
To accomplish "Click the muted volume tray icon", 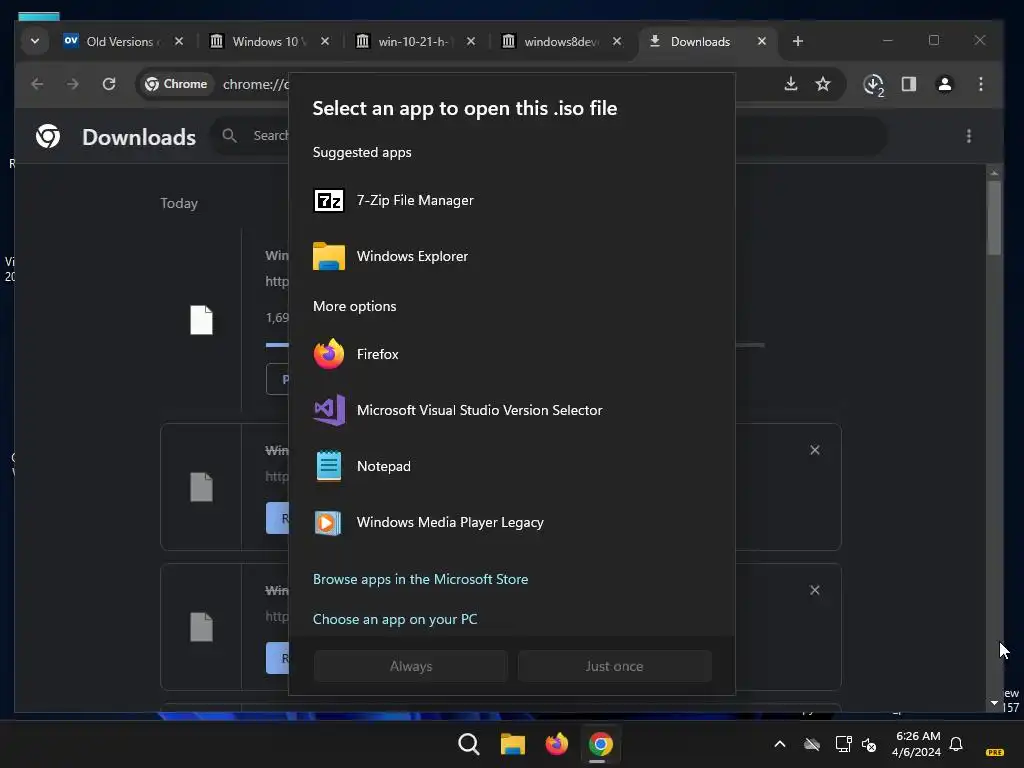I will (869, 744).
